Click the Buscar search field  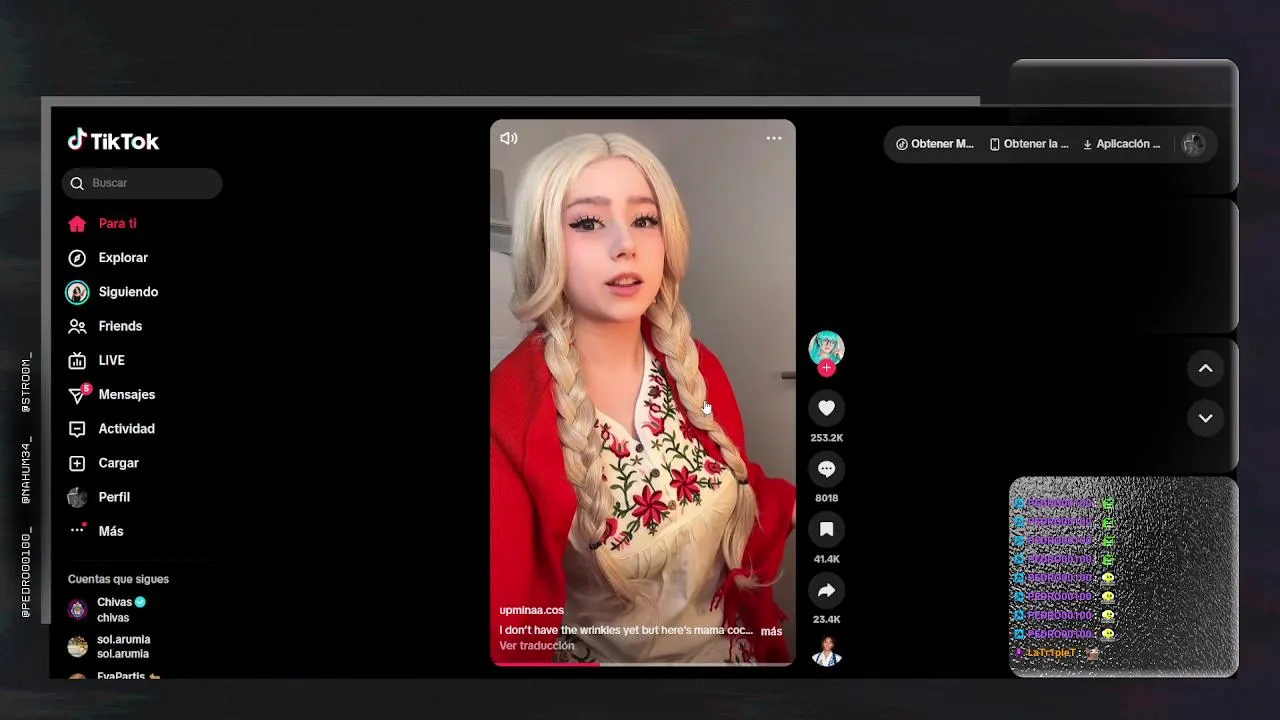coord(142,183)
